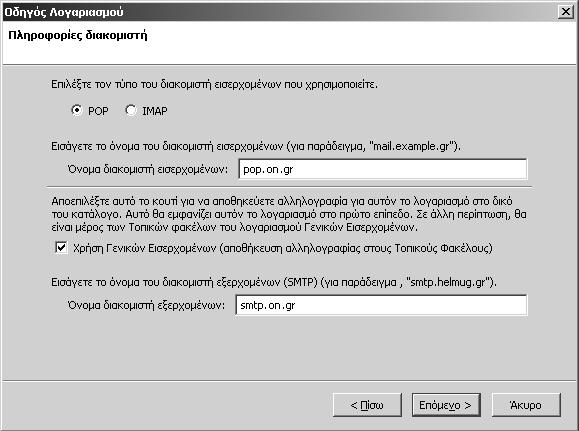Click the POP text label
The image size is (579, 431).
click(98, 111)
